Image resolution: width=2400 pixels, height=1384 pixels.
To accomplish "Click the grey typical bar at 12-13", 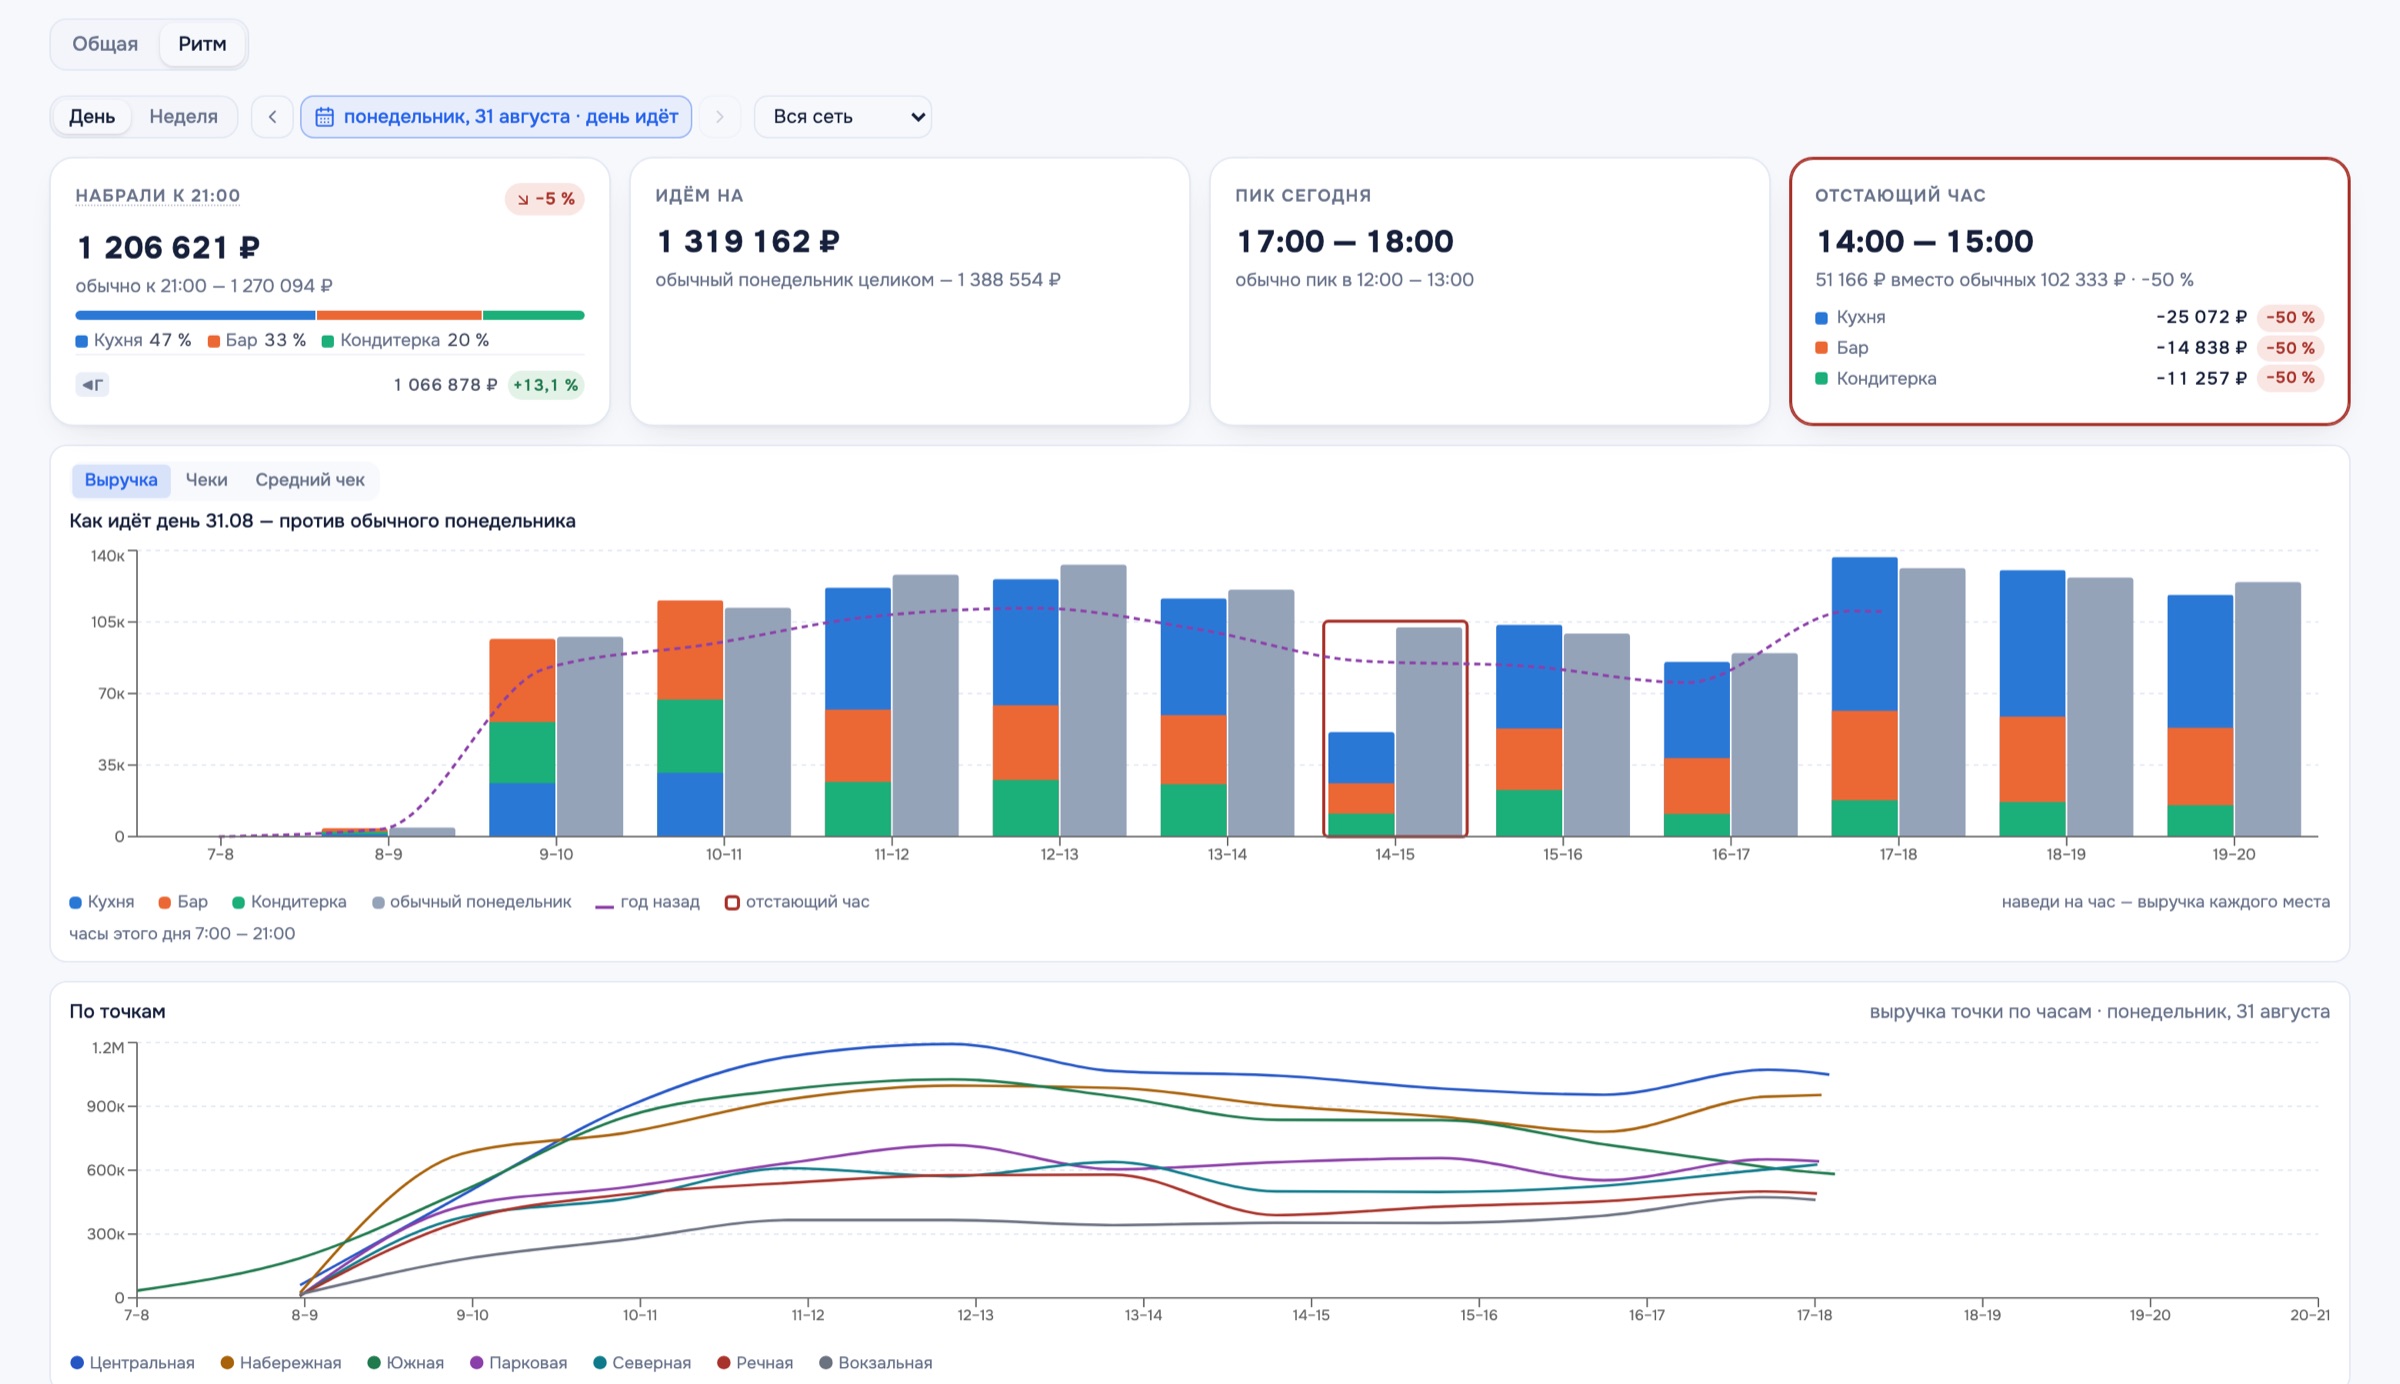I will tap(1093, 700).
